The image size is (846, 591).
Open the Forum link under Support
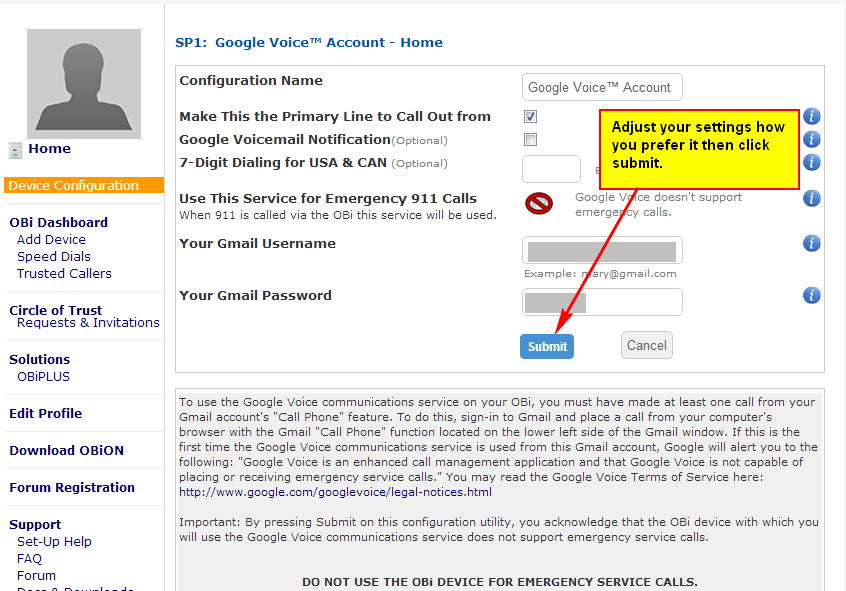click(x=36, y=575)
